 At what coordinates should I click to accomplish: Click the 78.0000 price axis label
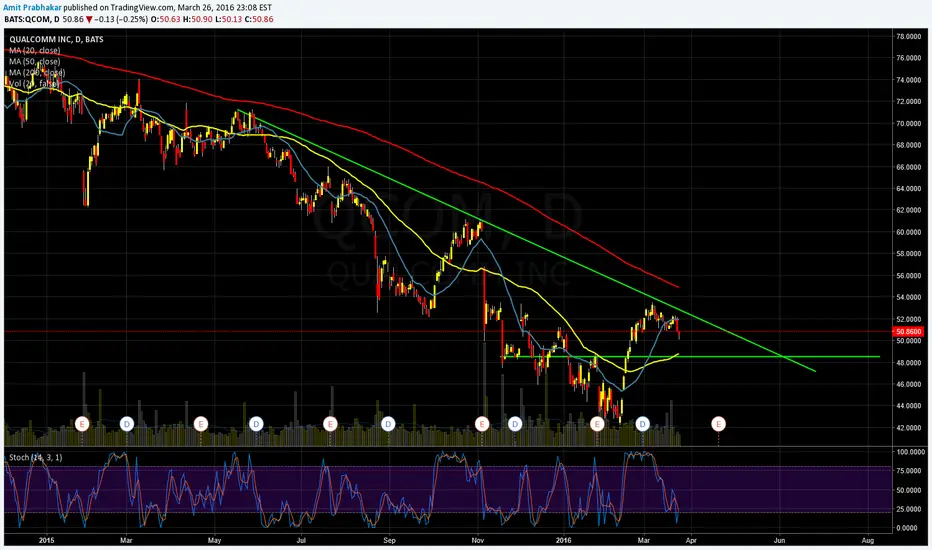click(909, 36)
